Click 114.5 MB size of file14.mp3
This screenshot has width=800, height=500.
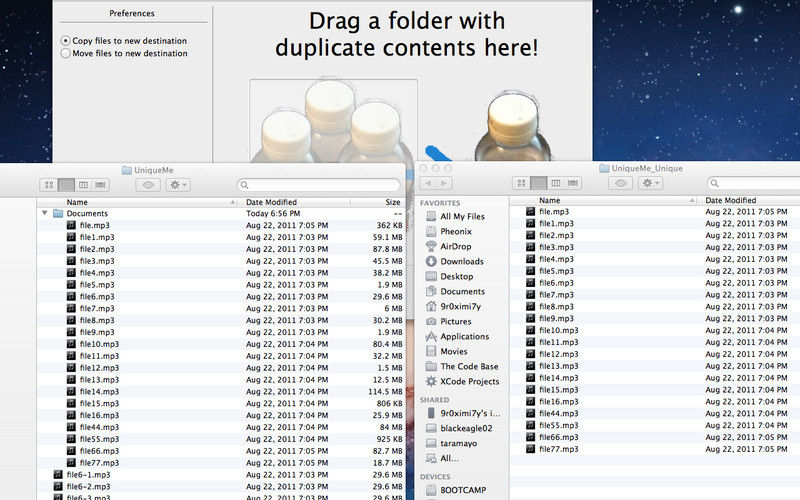[385, 391]
